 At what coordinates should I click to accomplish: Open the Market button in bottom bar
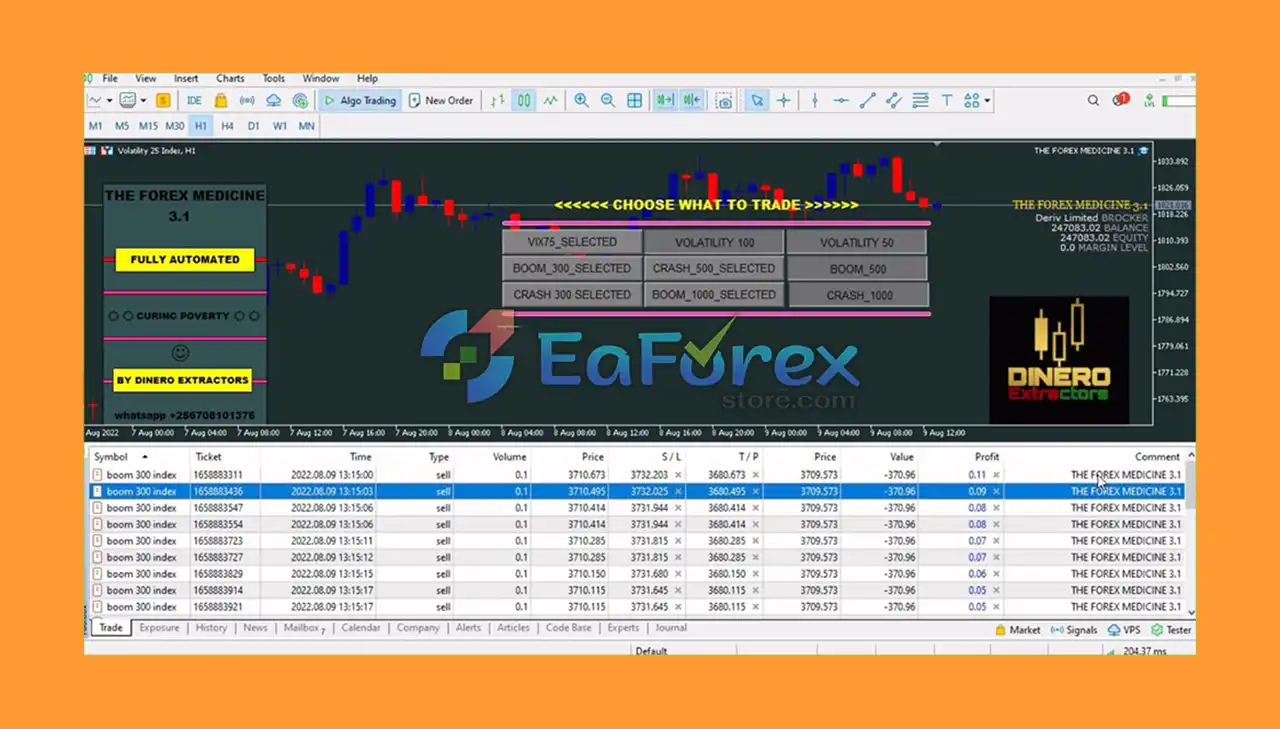point(1018,630)
